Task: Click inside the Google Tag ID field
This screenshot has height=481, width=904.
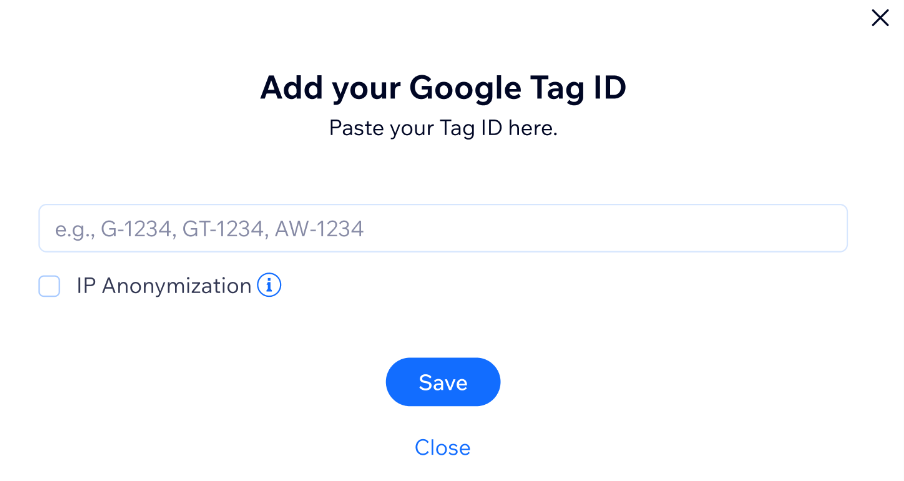Action: 443,228
